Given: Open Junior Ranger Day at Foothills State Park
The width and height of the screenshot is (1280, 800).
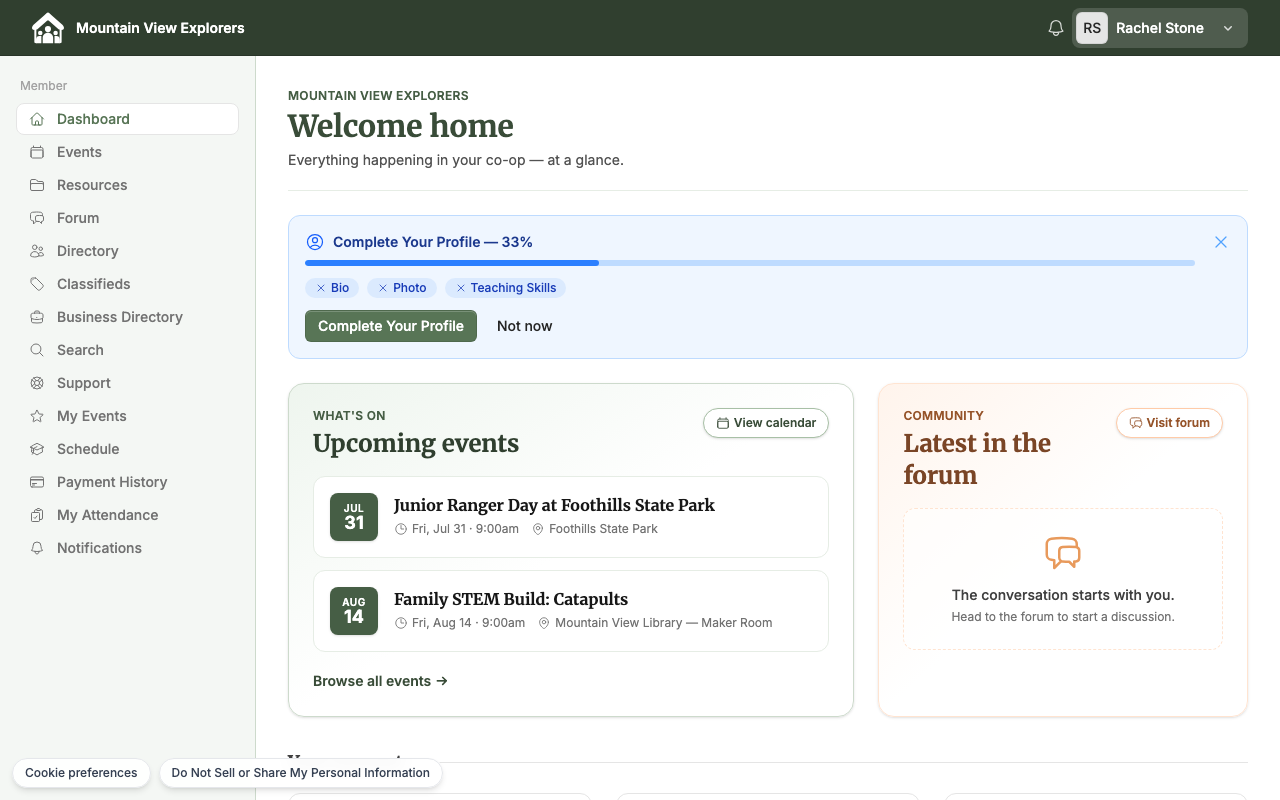Looking at the screenshot, I should pos(571,517).
